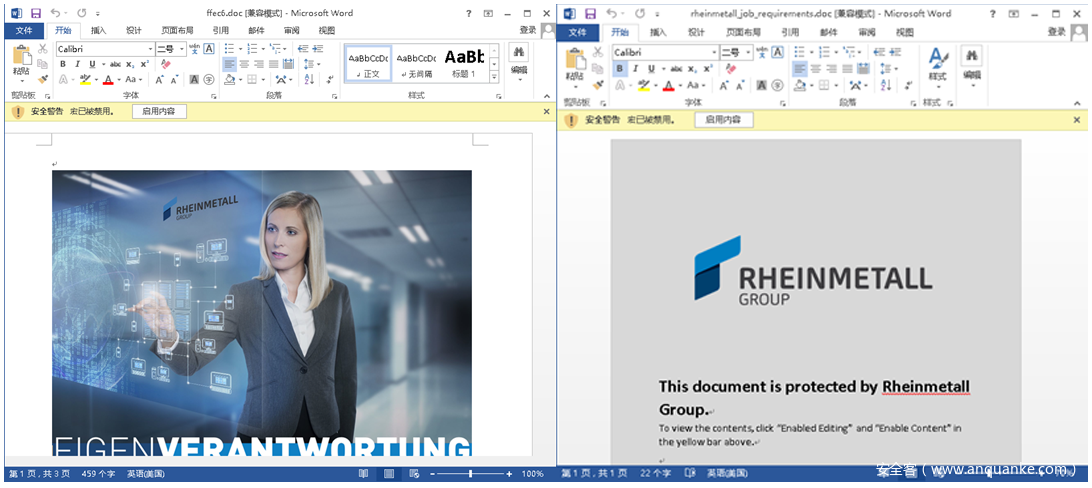Click the bullet list icon in ffec6.doc
This screenshot has height=488, width=1092.
pos(228,49)
